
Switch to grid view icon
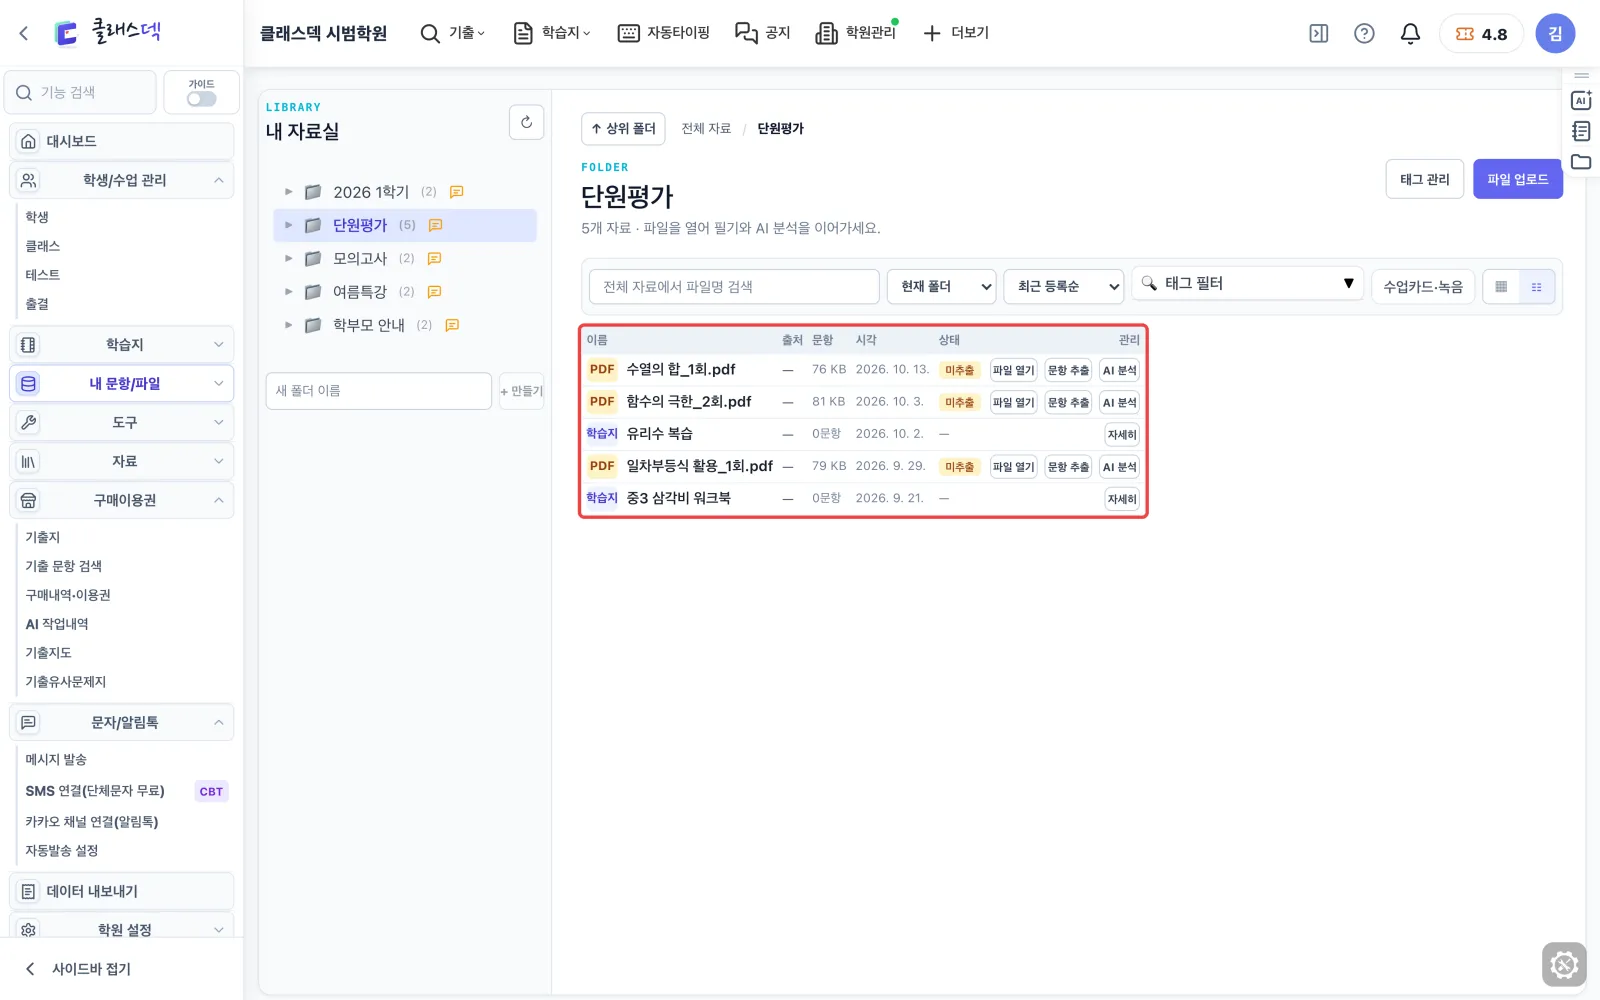click(1501, 287)
